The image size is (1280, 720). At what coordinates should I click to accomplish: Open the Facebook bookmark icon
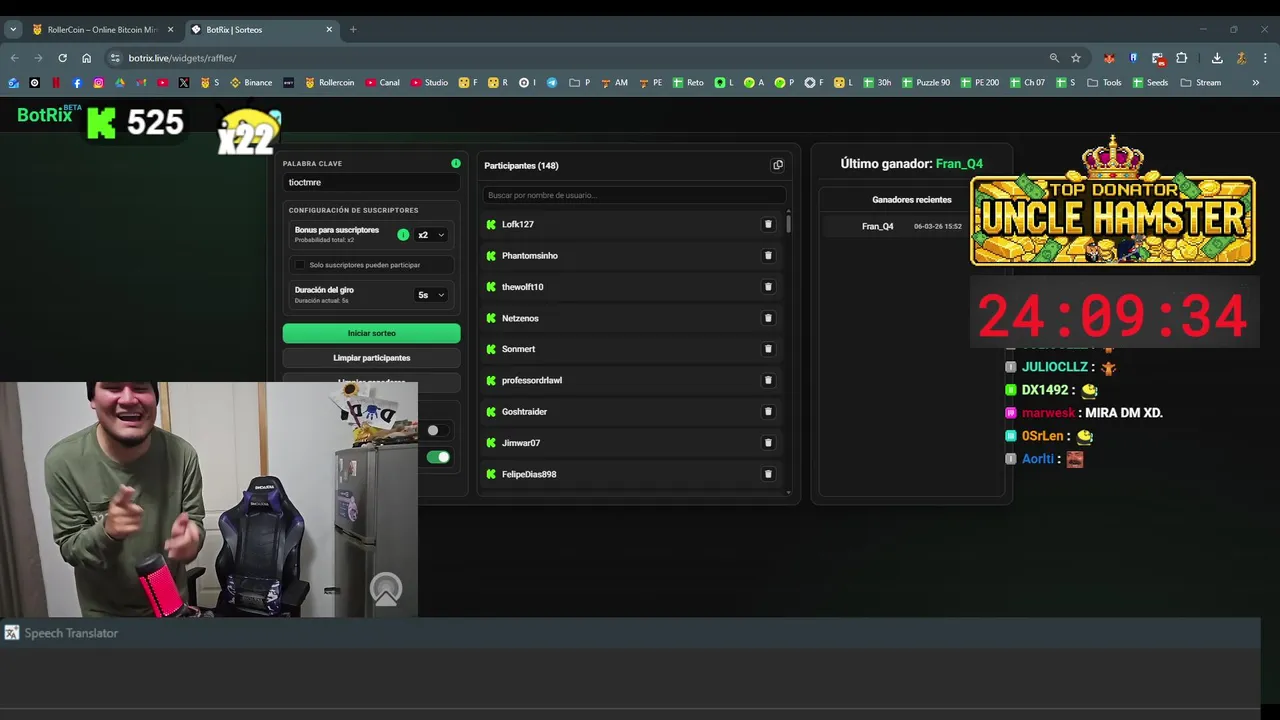tap(77, 83)
